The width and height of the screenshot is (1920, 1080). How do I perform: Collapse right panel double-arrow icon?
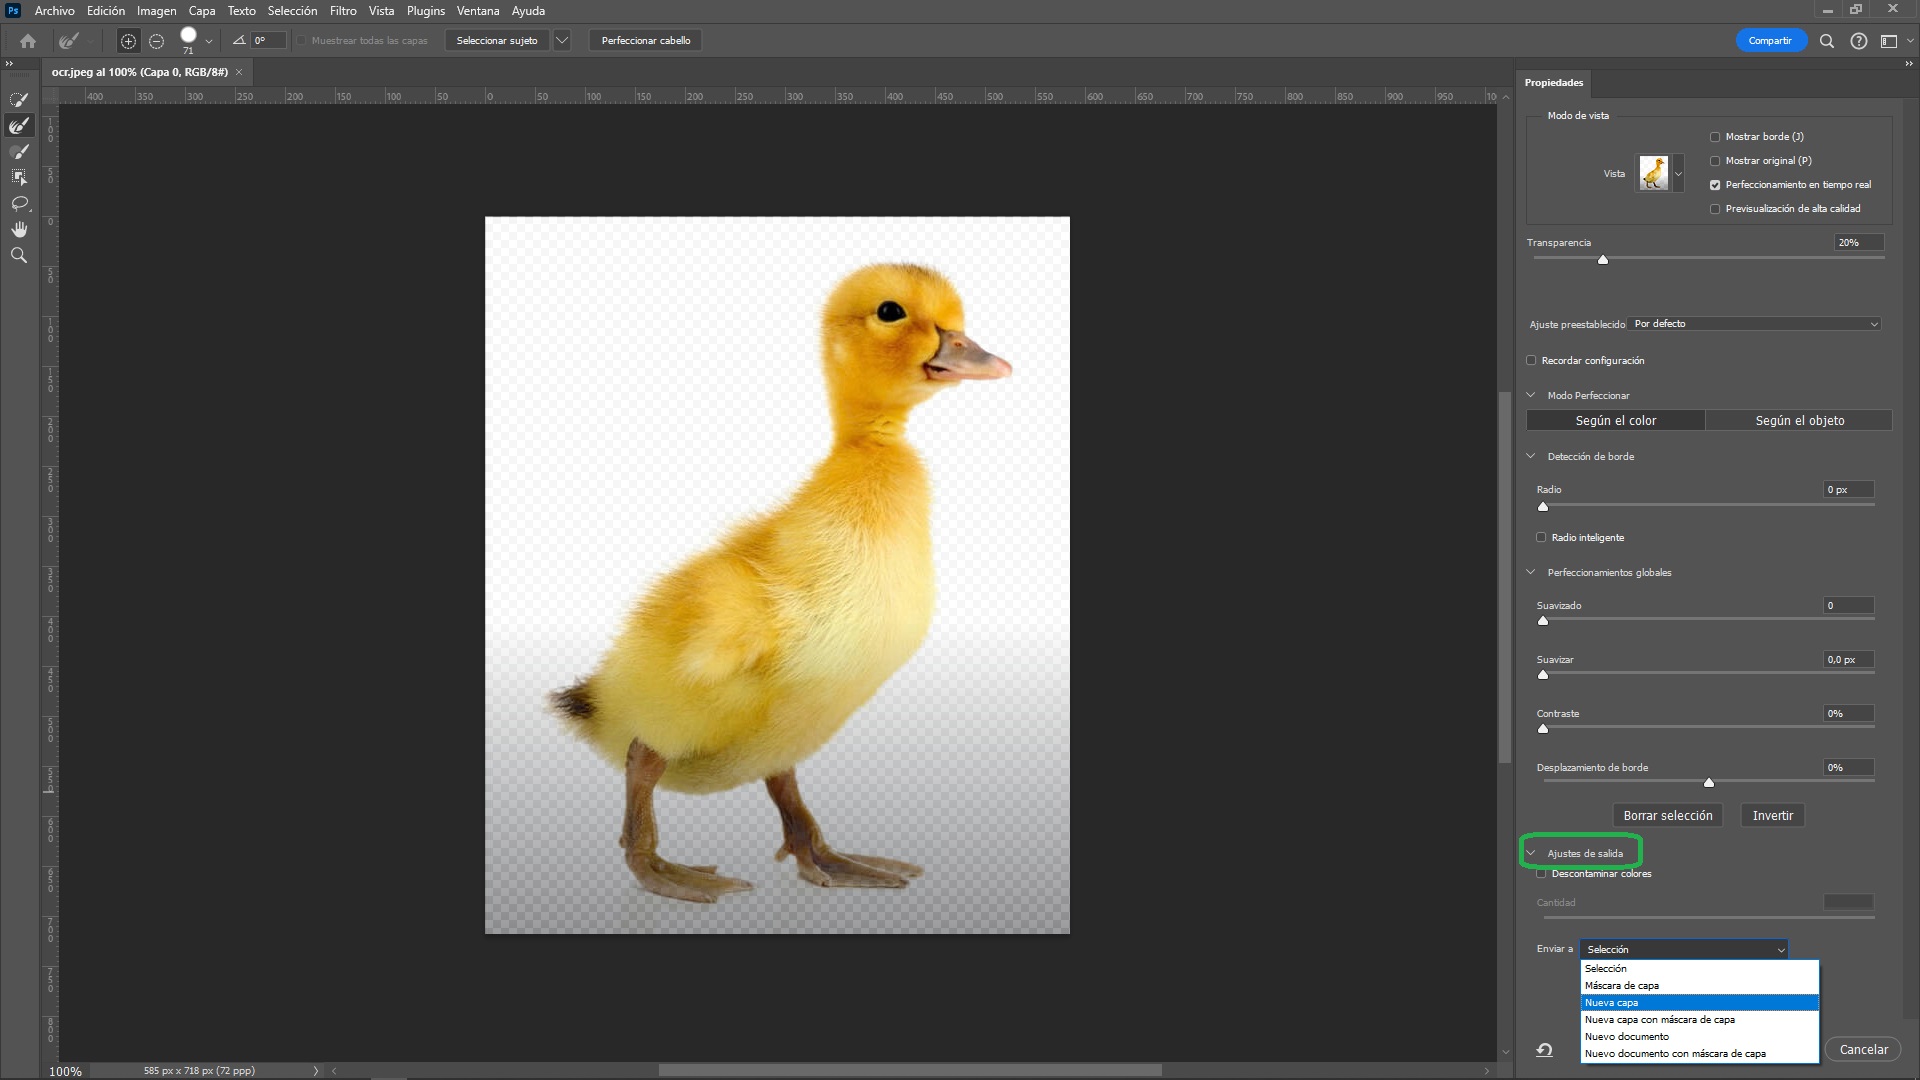click(1908, 64)
